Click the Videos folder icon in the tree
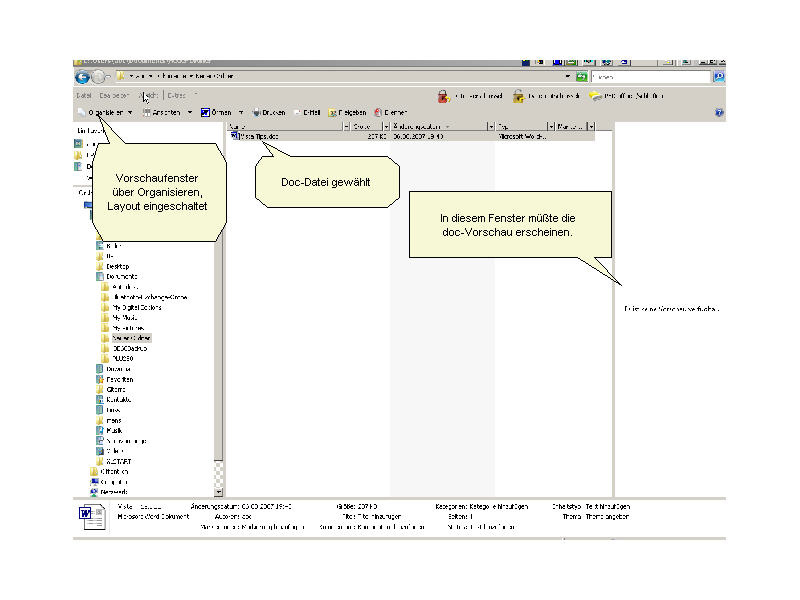800x600 pixels. (99, 451)
